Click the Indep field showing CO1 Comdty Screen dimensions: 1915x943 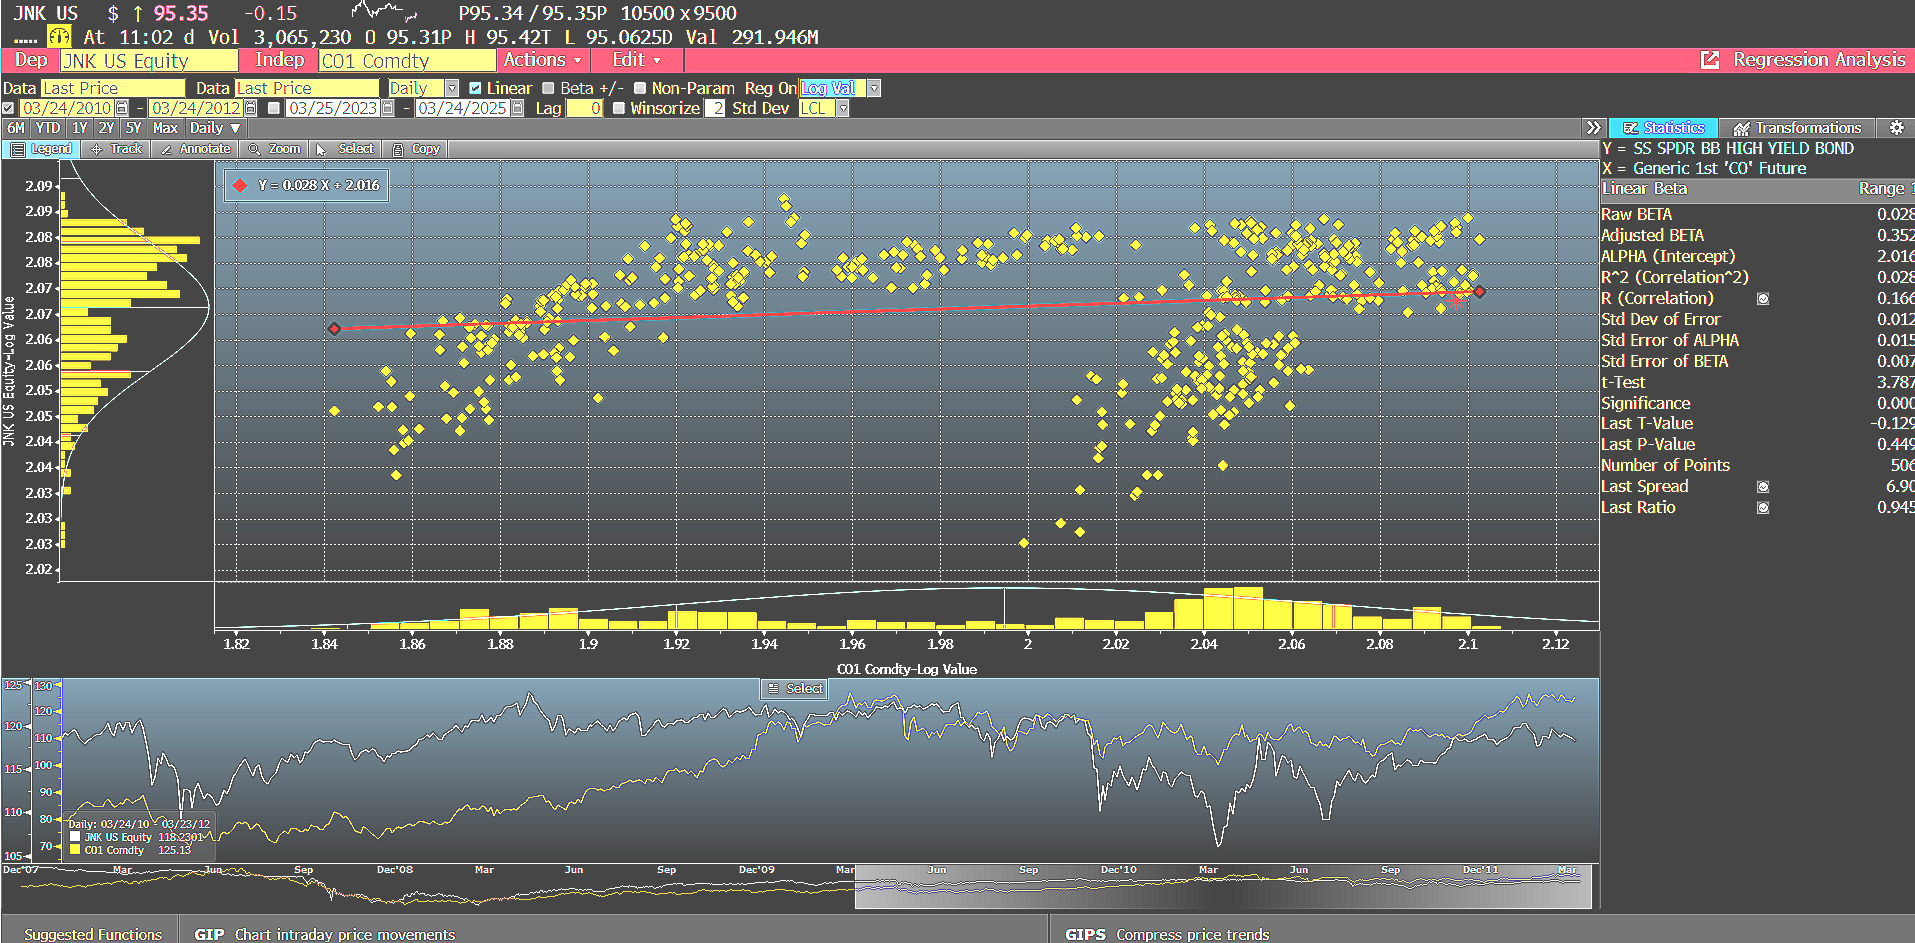click(407, 61)
